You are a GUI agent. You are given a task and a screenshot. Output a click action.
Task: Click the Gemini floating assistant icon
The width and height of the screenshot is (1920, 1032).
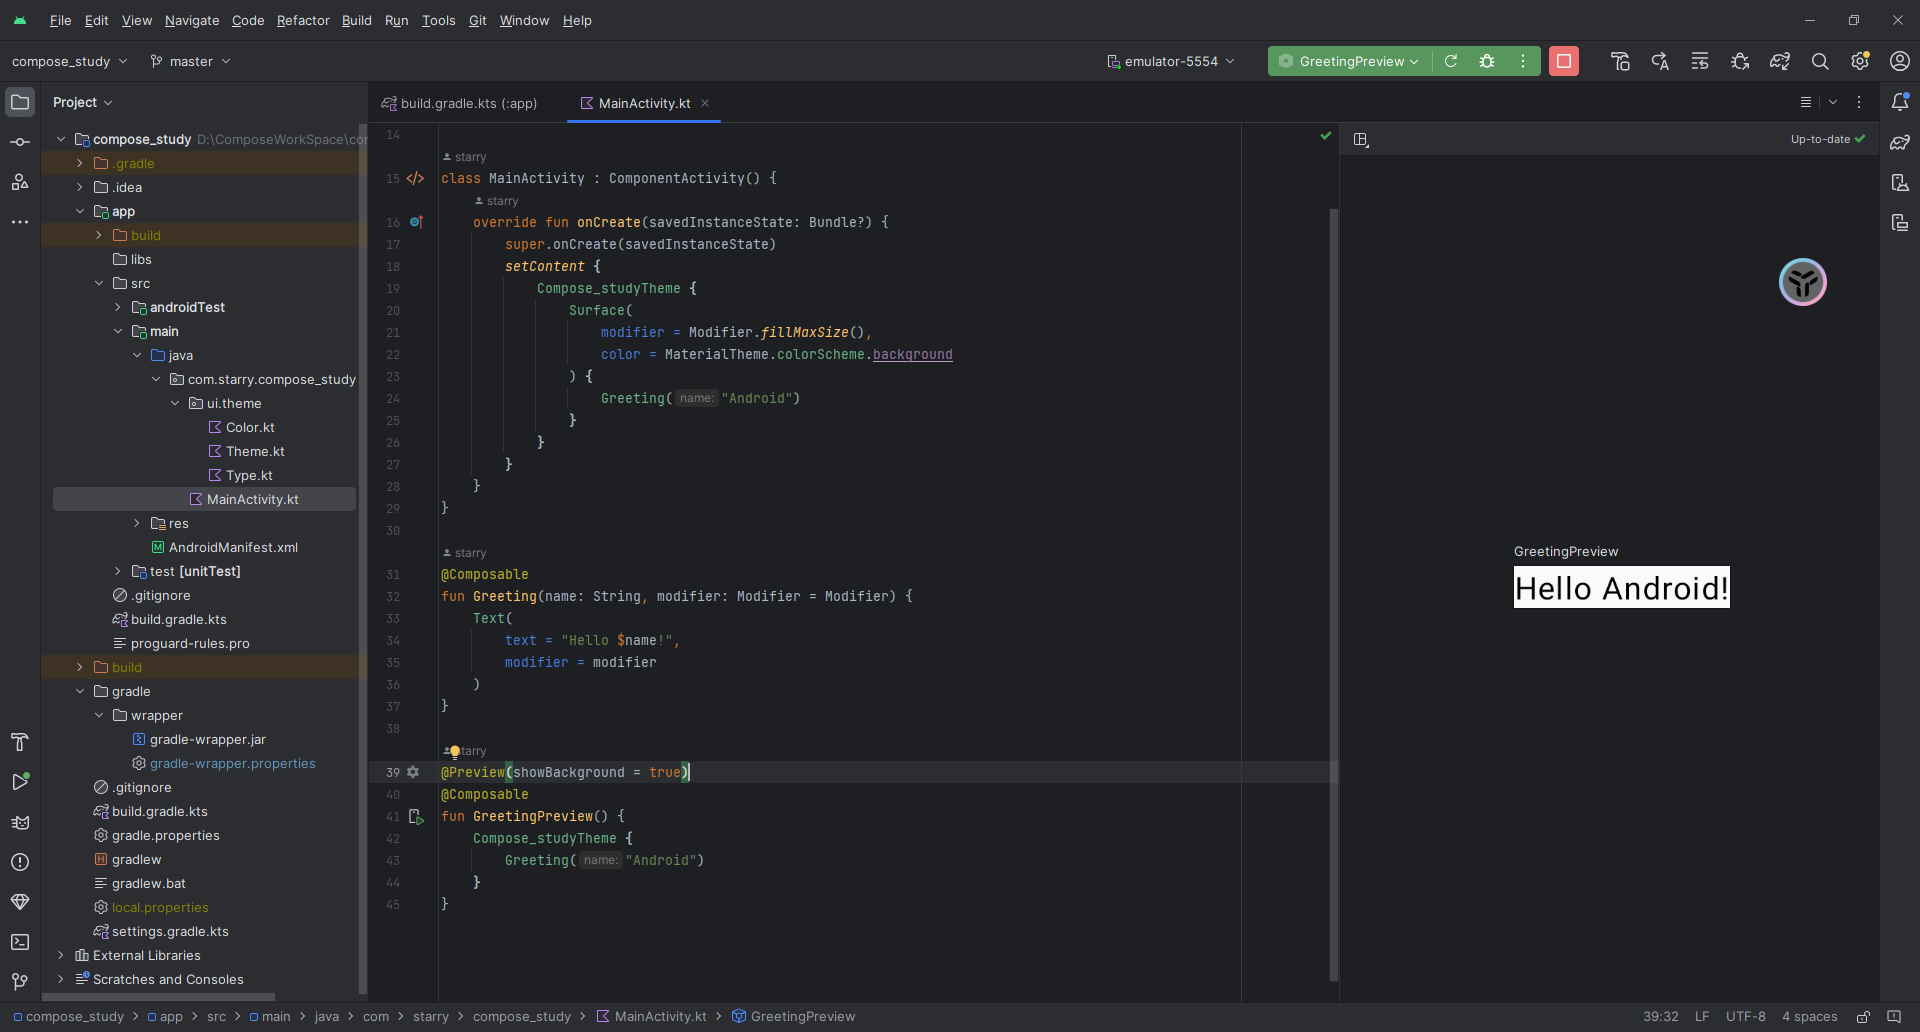pos(1803,282)
